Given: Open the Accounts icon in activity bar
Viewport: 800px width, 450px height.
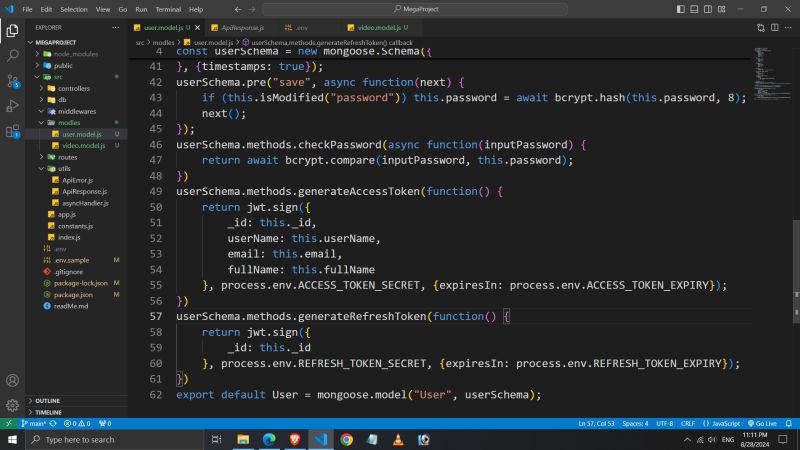Looking at the screenshot, I should [x=12, y=380].
